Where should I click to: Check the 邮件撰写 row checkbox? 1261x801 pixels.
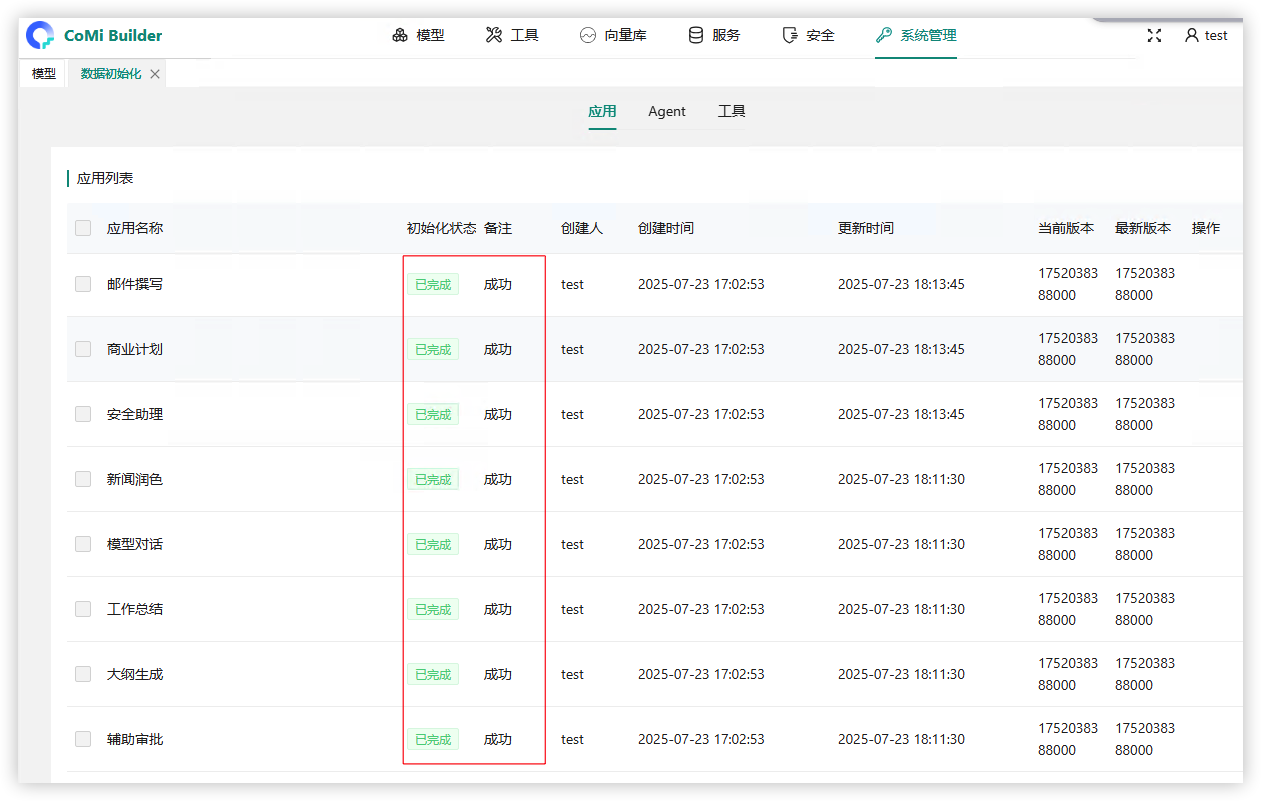click(83, 284)
